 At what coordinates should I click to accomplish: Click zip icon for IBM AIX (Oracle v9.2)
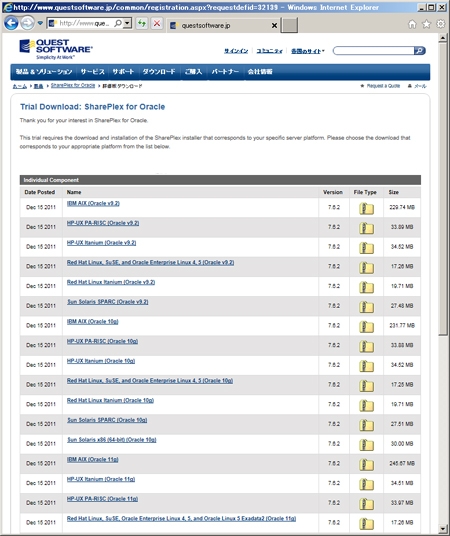pyautogui.click(x=366, y=208)
